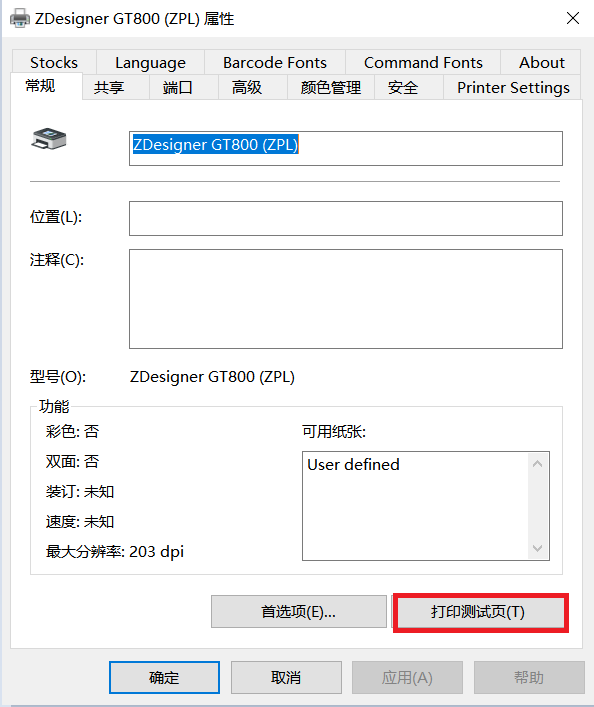Screen dimensions: 594x707
Task: Click the 打印测试页(T) button
Action: [478, 612]
